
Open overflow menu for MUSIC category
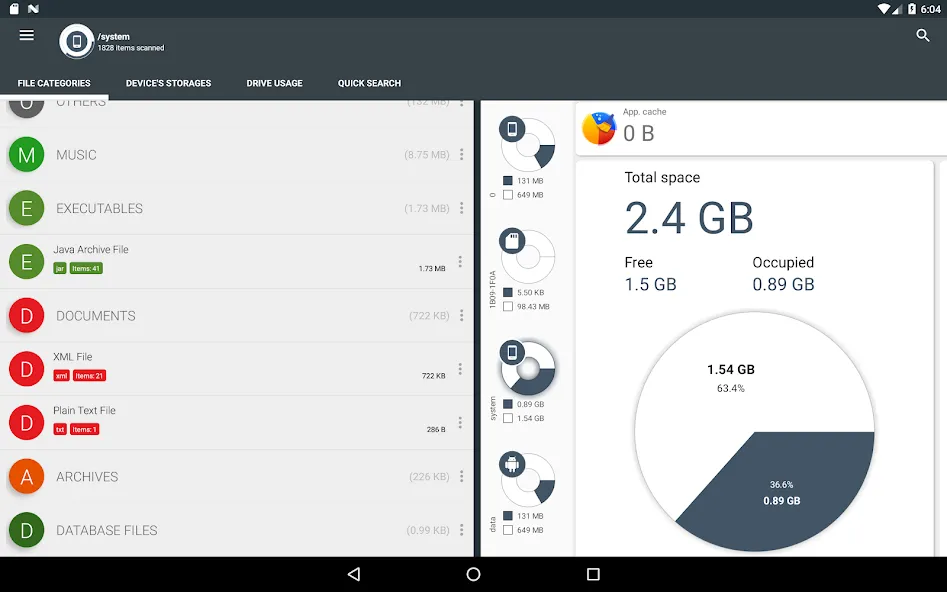coord(461,155)
